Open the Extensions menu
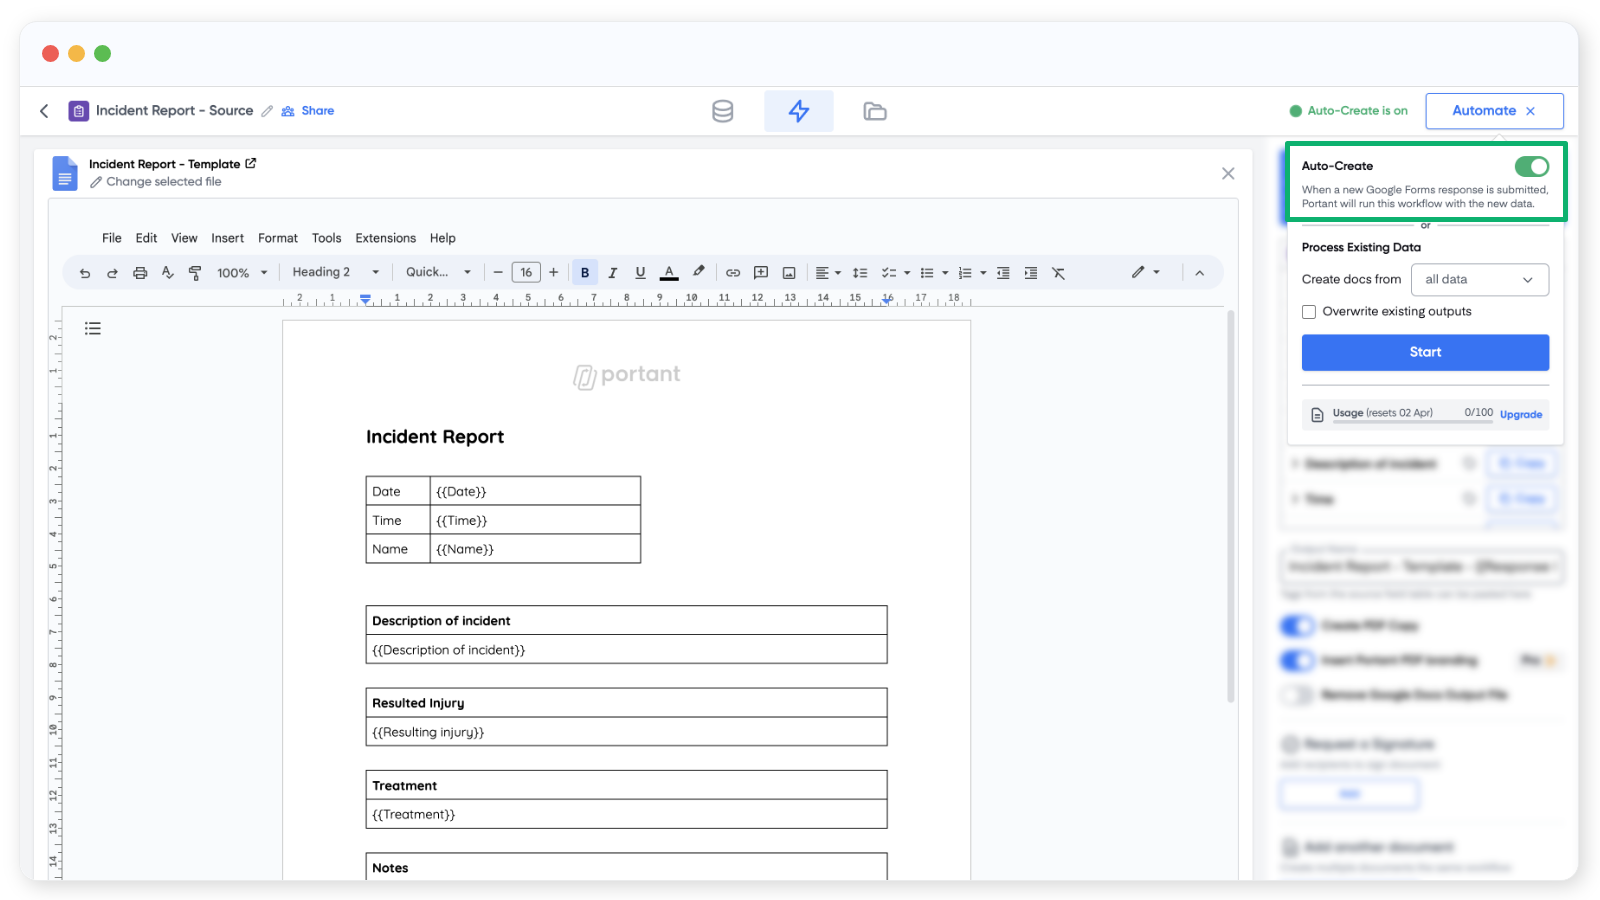Image resolution: width=1600 pixels, height=900 pixels. click(385, 238)
